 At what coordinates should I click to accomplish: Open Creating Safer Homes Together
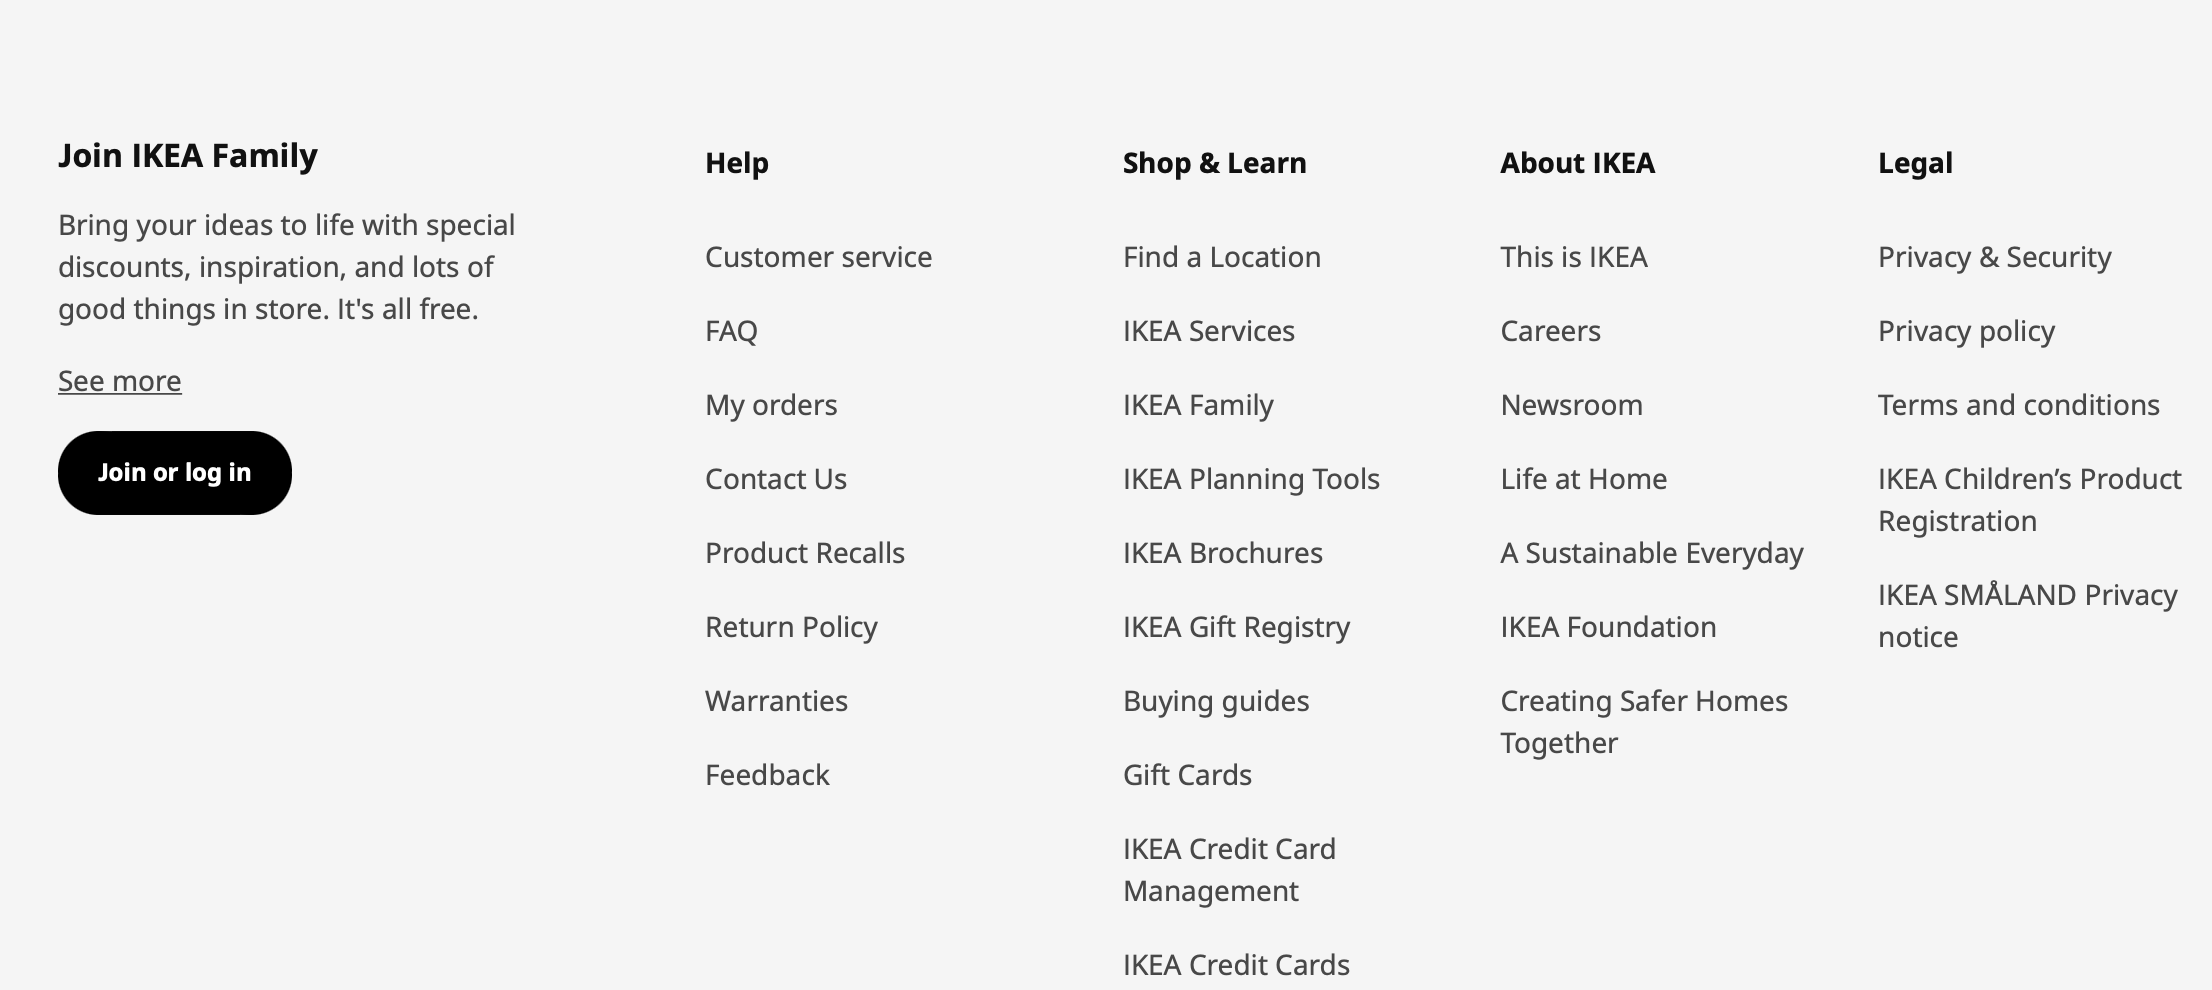pyautogui.click(x=1643, y=721)
